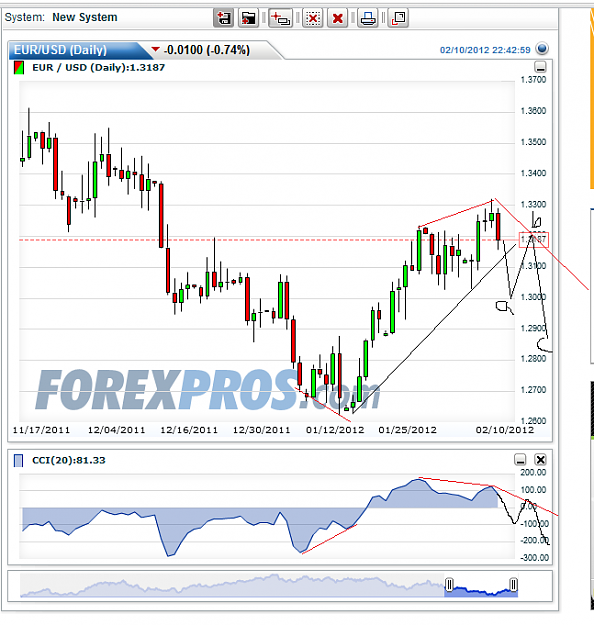Click the -0.0100 (-0.74%) change value
This screenshot has width=594, height=625.
(x=207, y=50)
